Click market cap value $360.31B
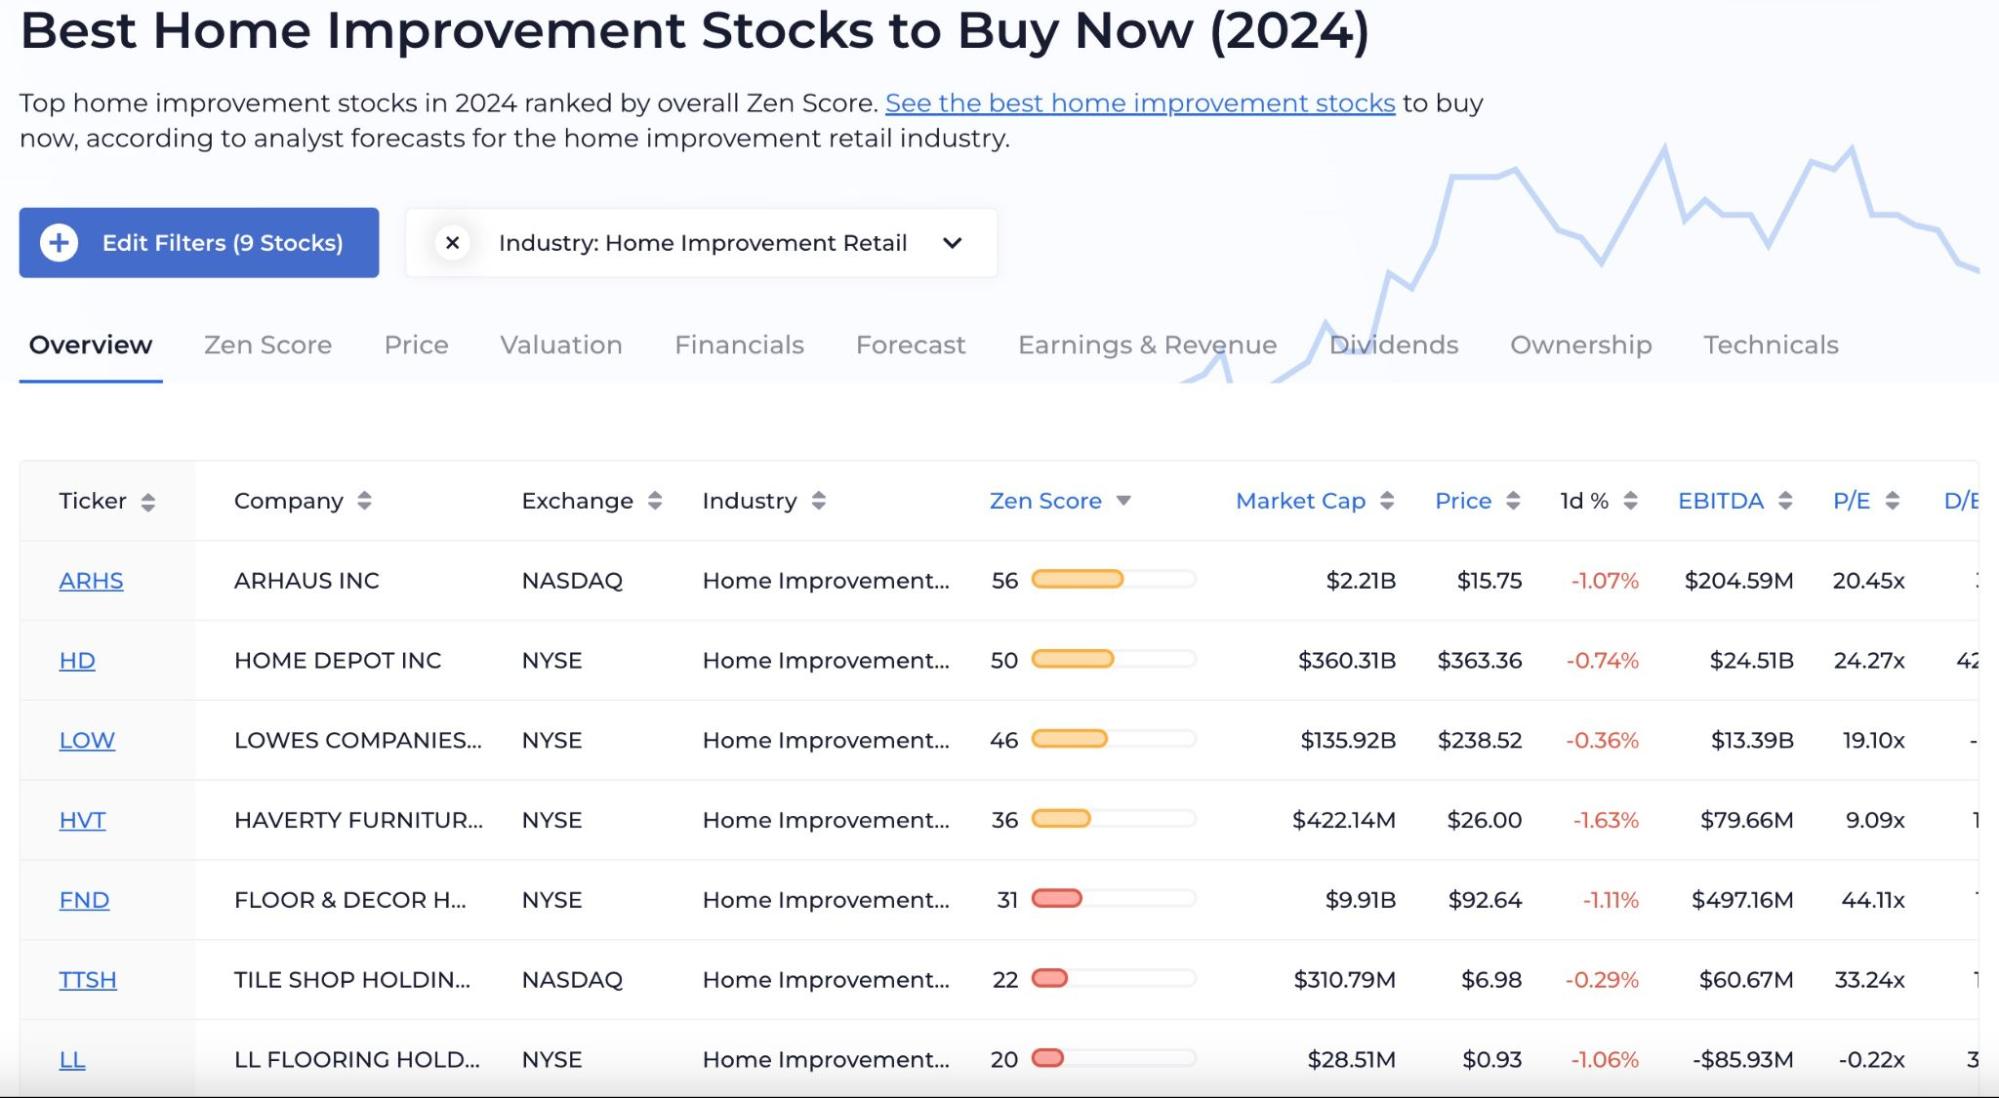 1347,661
